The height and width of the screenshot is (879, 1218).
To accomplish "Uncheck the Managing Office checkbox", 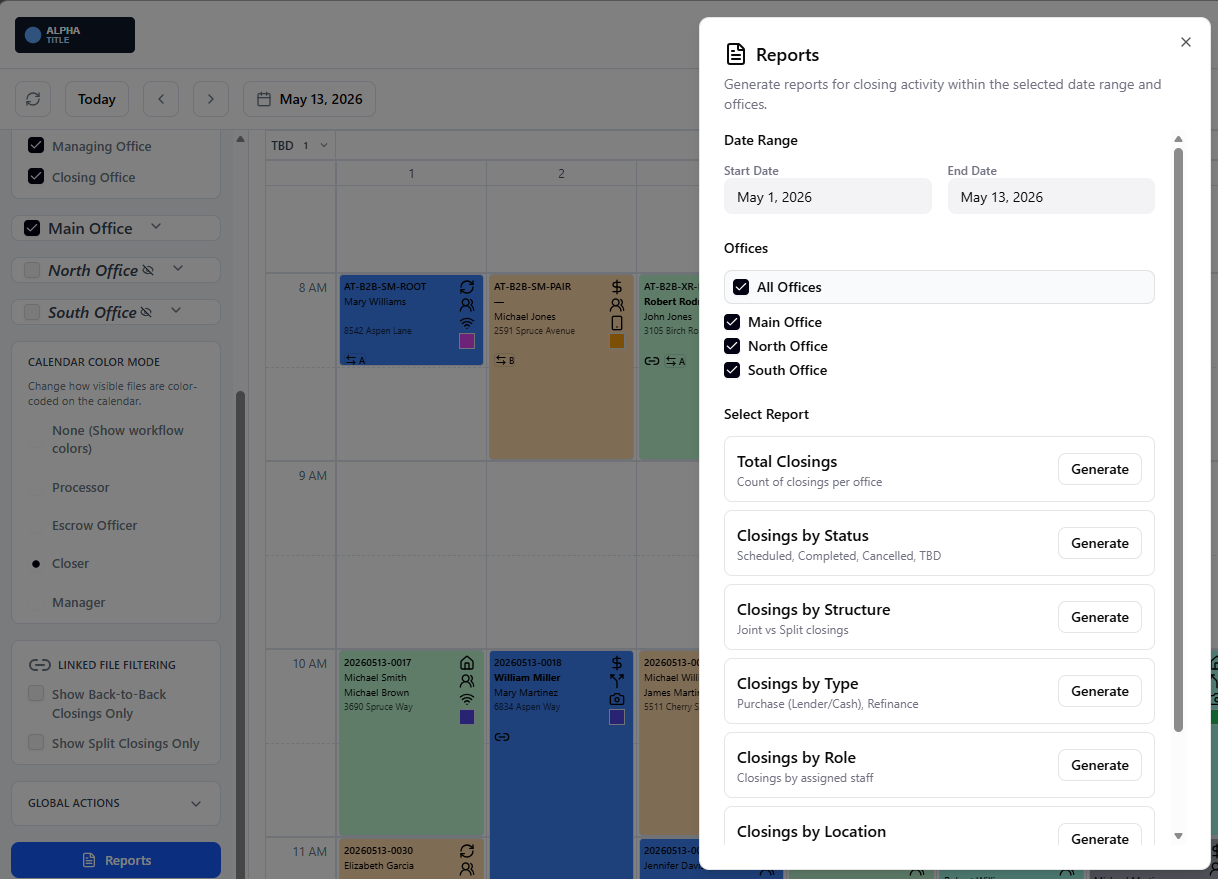I will 36,146.
